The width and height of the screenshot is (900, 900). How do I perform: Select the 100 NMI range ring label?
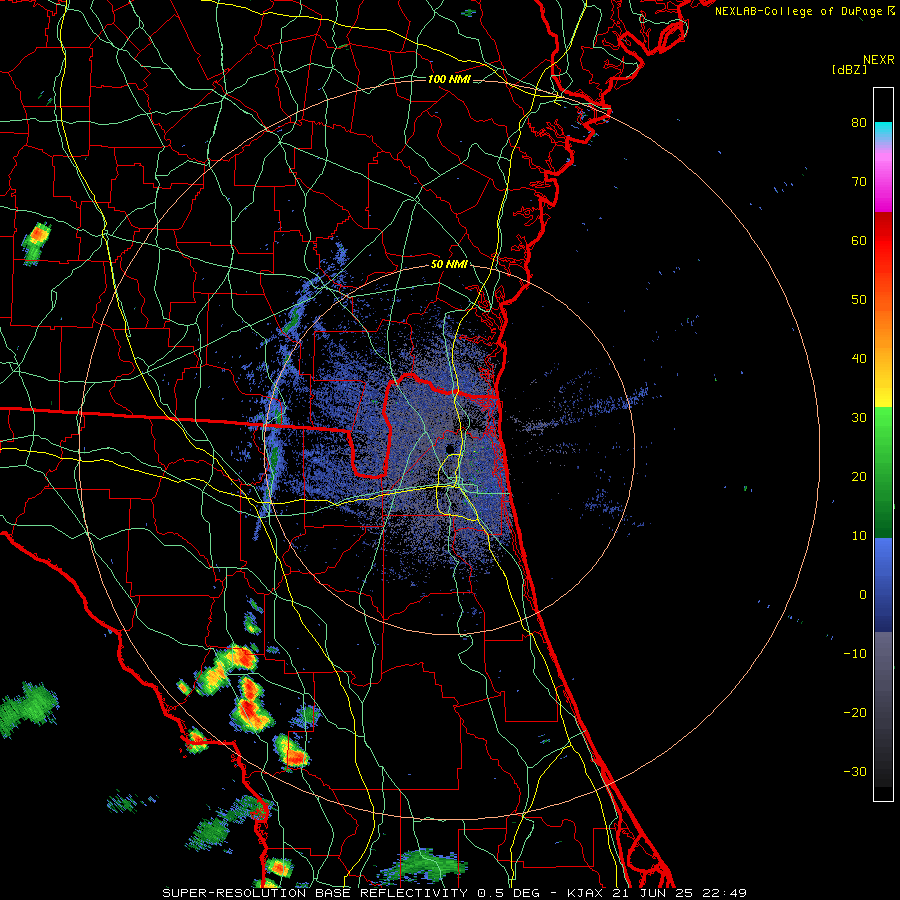[x=449, y=79]
